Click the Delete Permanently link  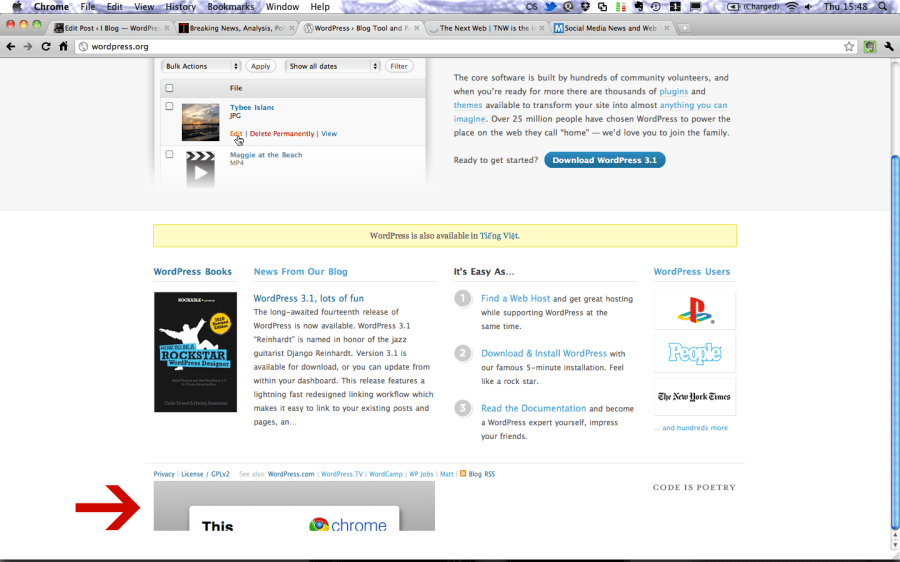tap(282, 134)
